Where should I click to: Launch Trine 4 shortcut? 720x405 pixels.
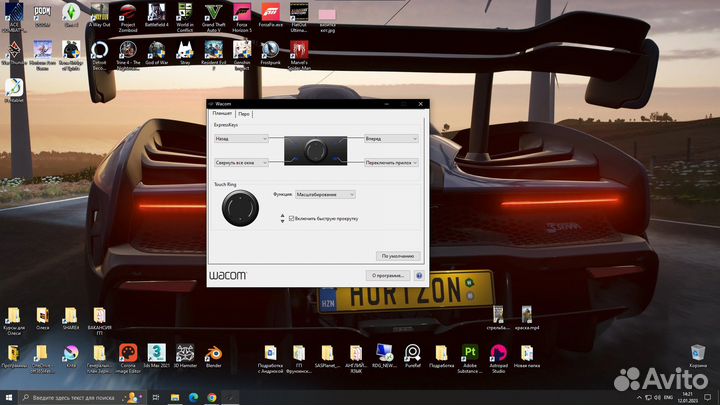128,56
